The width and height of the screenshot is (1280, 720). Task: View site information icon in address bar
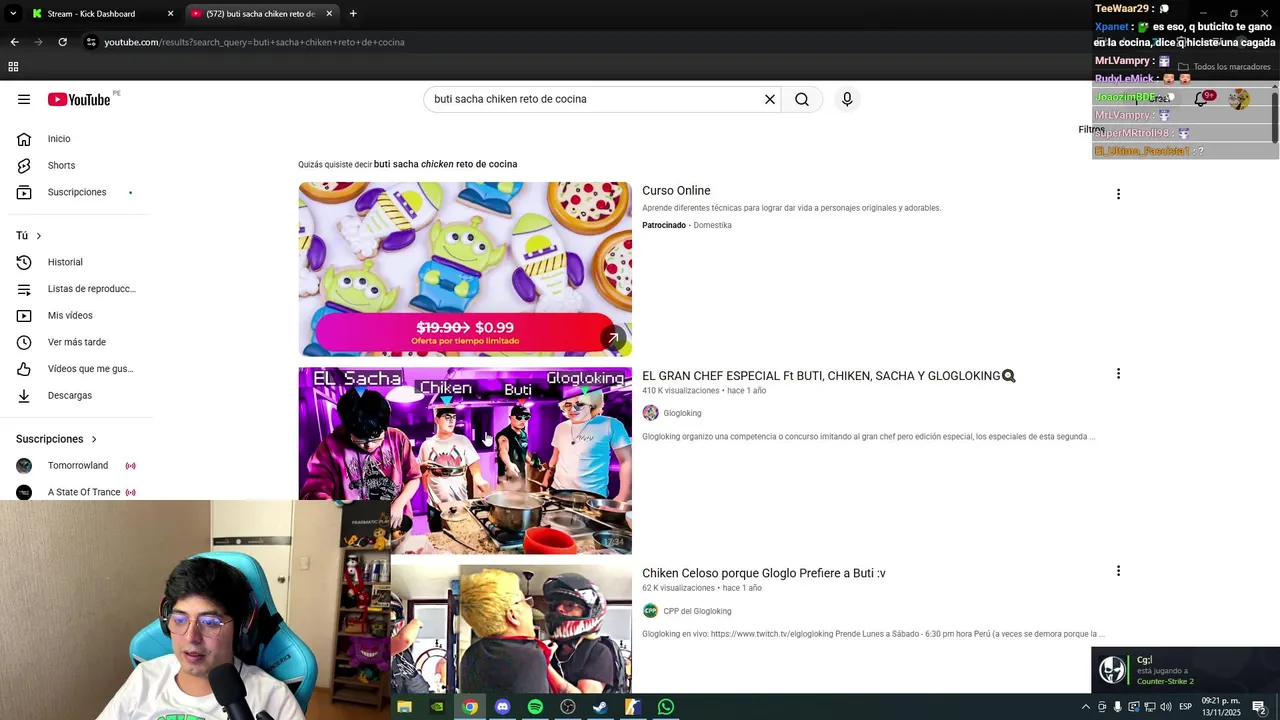click(91, 42)
